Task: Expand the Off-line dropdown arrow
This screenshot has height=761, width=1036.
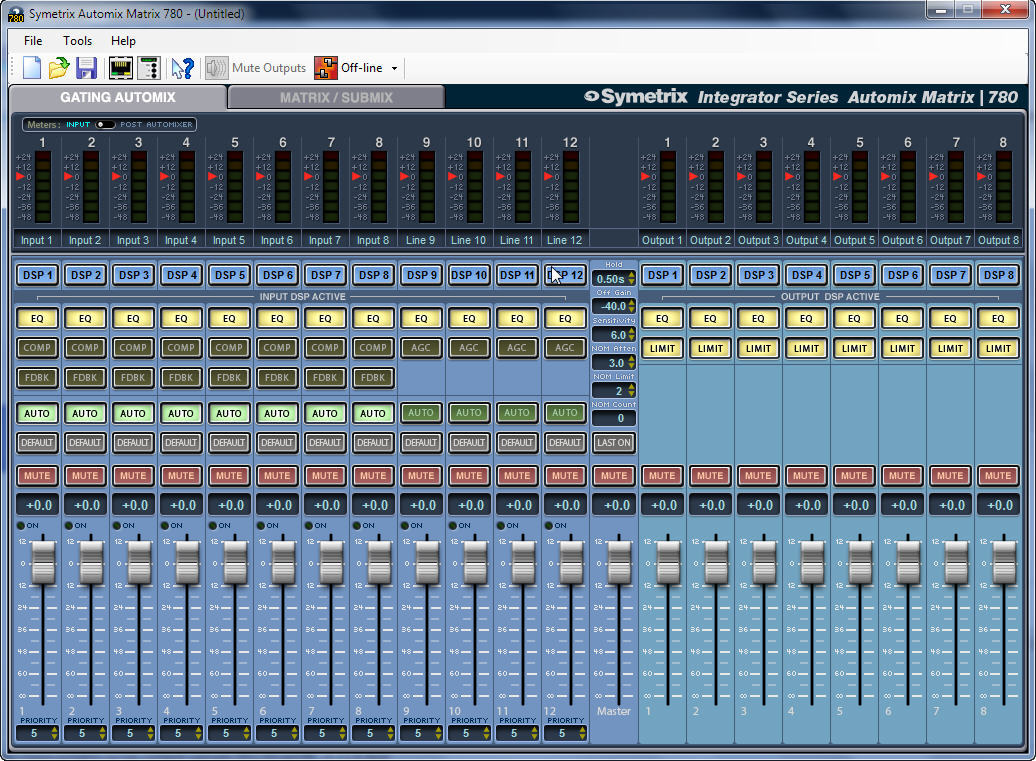Action: pos(394,68)
